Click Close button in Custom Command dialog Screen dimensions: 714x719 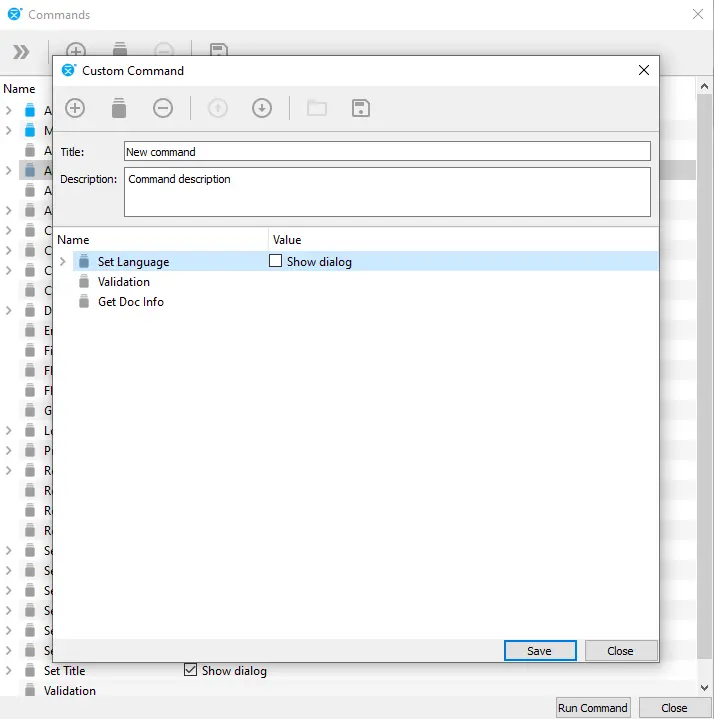621,651
